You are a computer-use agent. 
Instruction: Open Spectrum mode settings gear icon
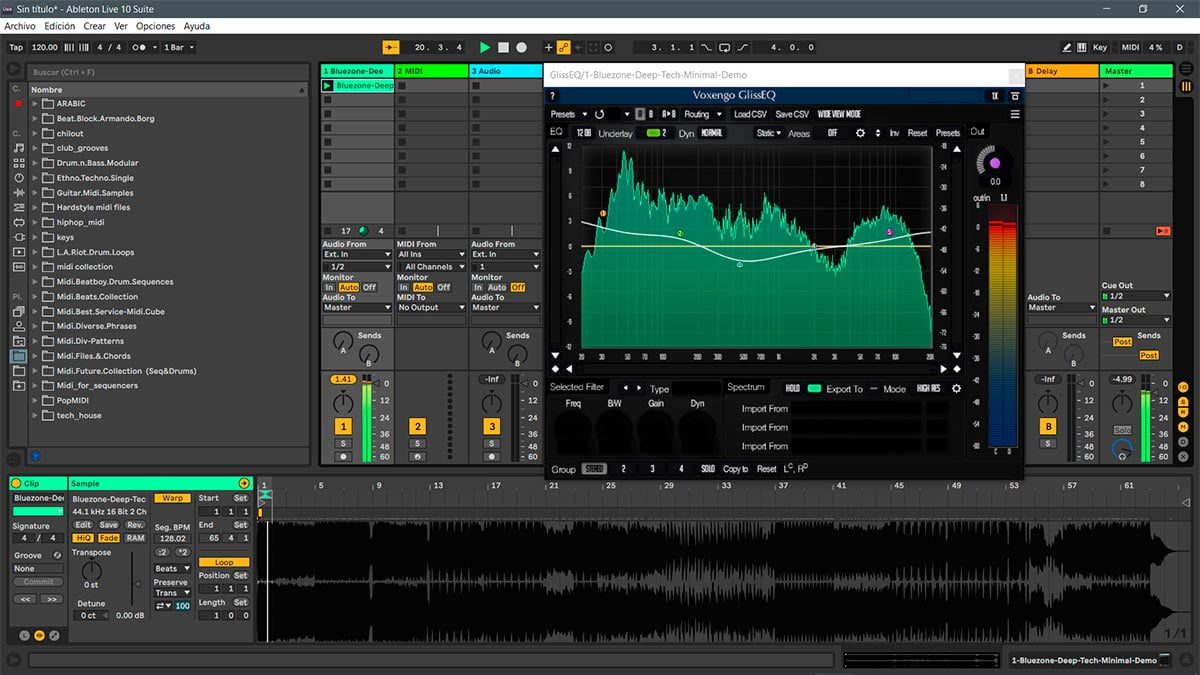[x=956, y=388]
